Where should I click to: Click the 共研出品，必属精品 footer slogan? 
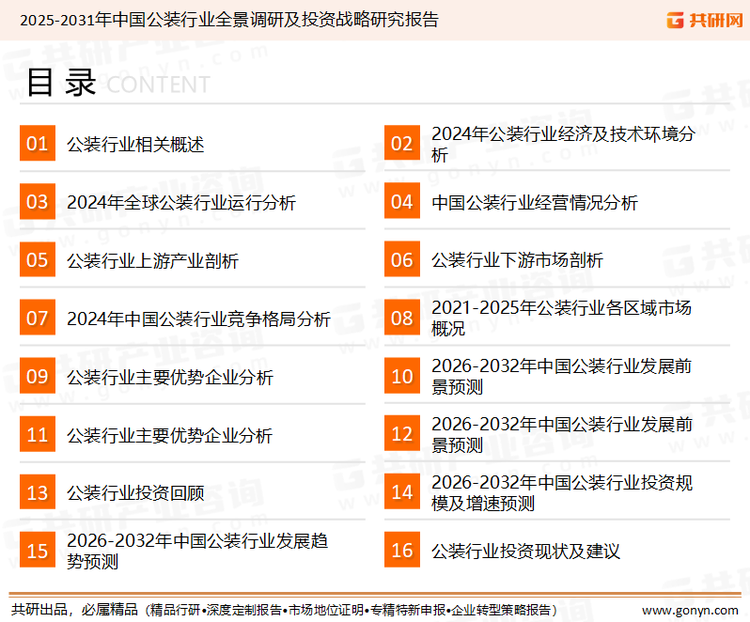coord(75,610)
